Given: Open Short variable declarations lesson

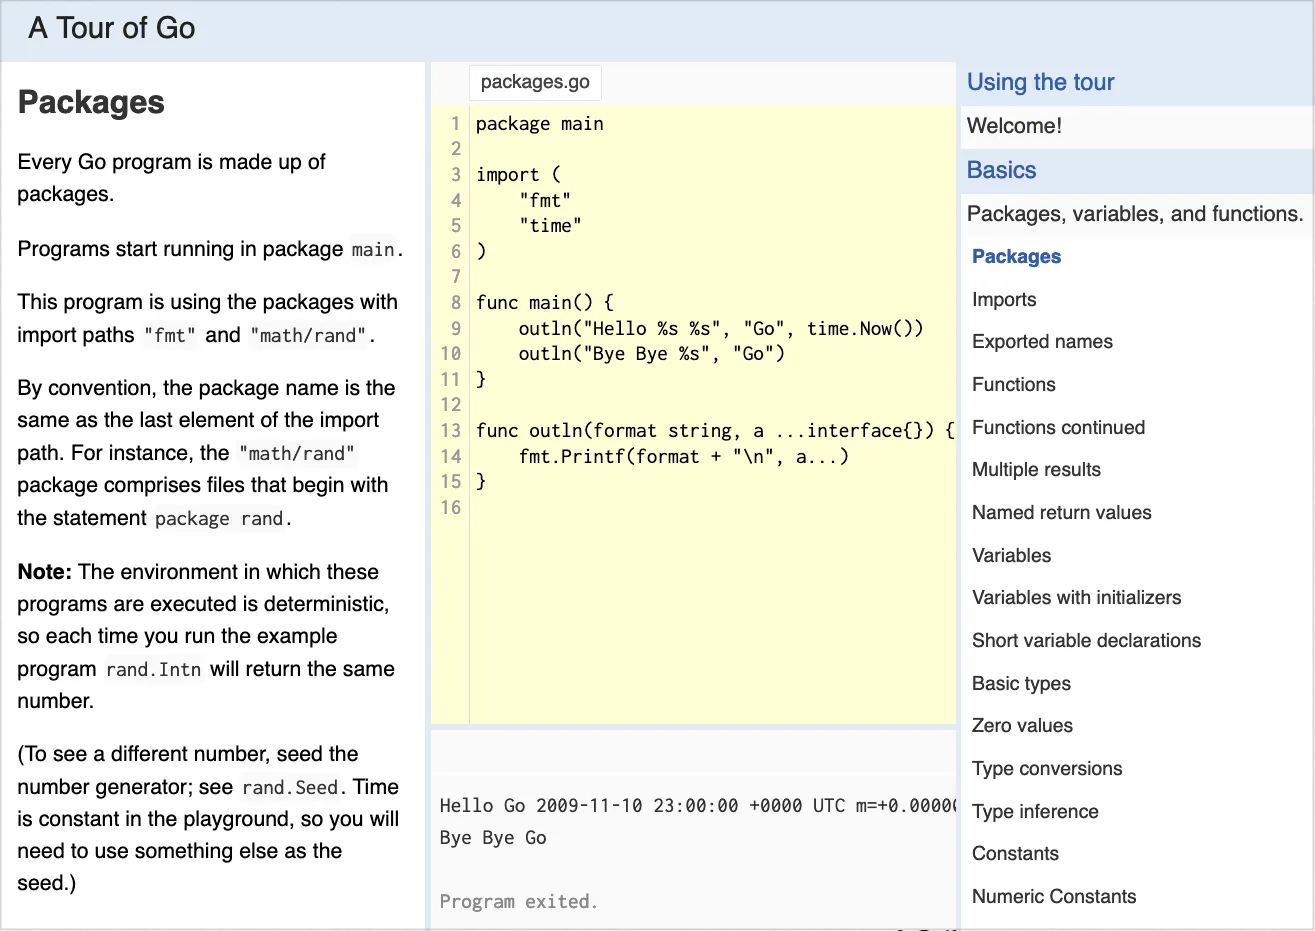Looking at the screenshot, I should (1086, 641).
